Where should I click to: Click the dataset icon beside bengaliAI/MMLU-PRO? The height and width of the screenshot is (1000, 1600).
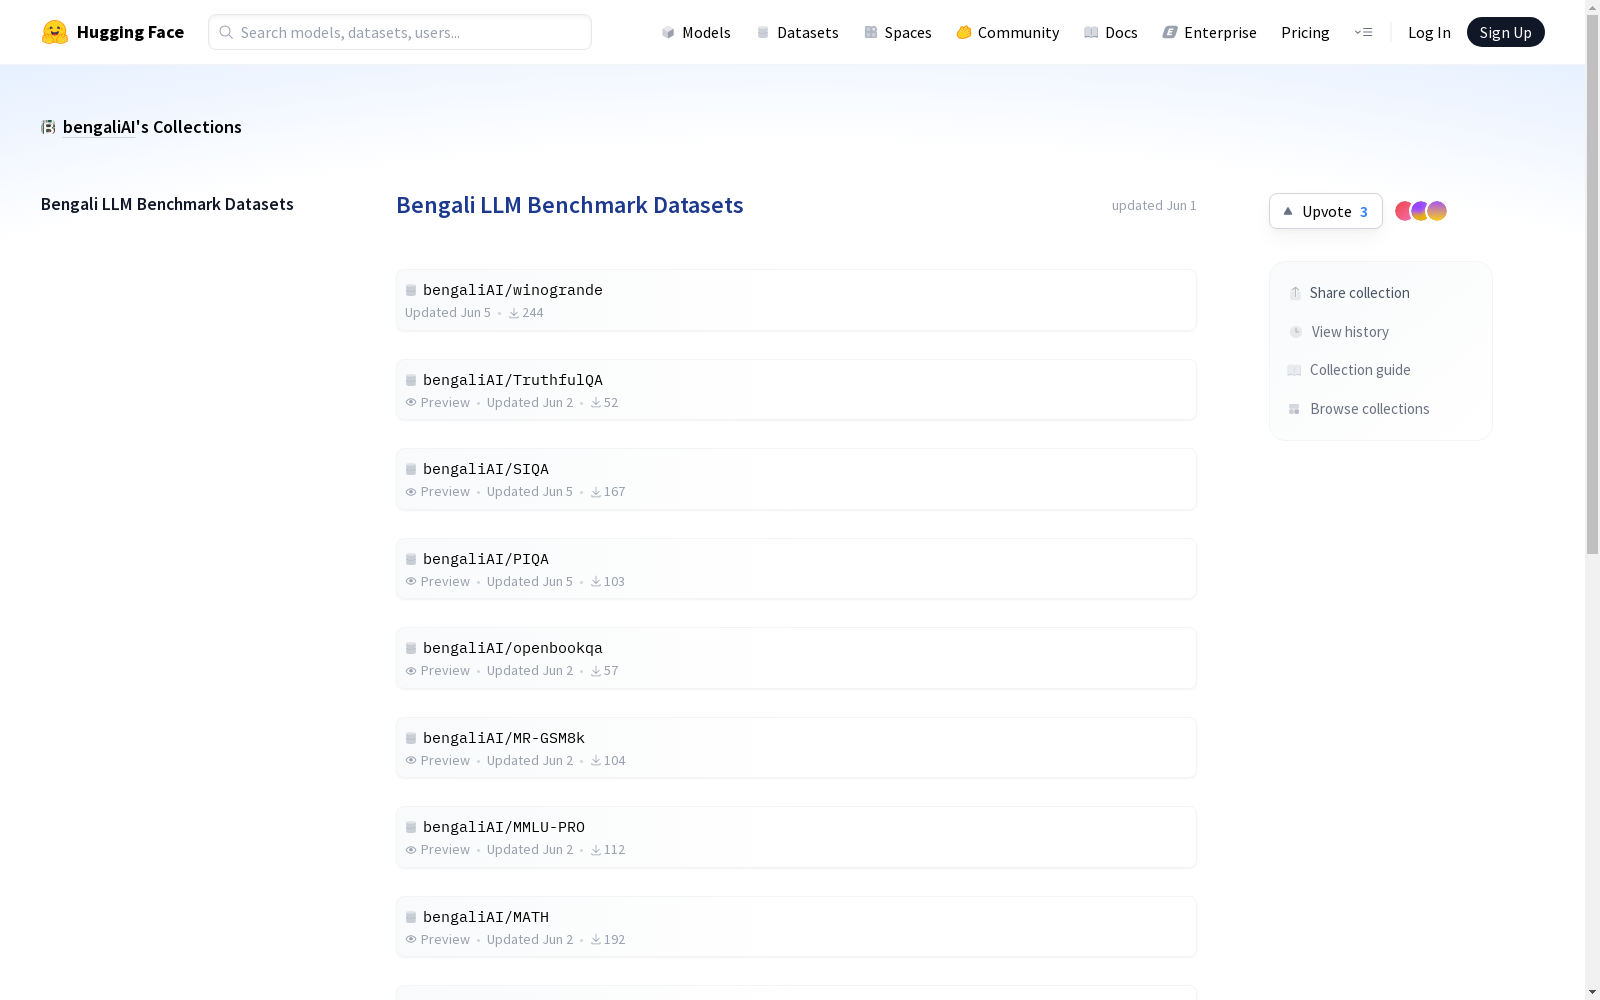(x=411, y=827)
